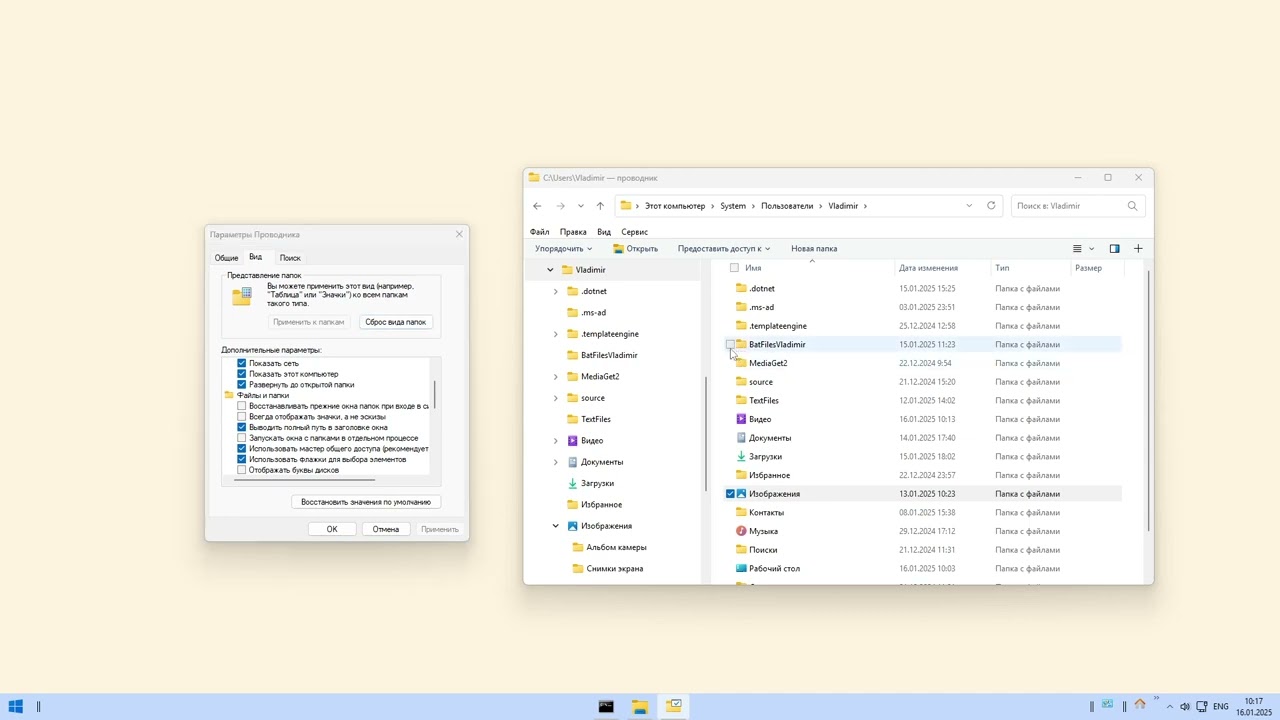Uncheck Показать этот компьютер option

pos(241,374)
